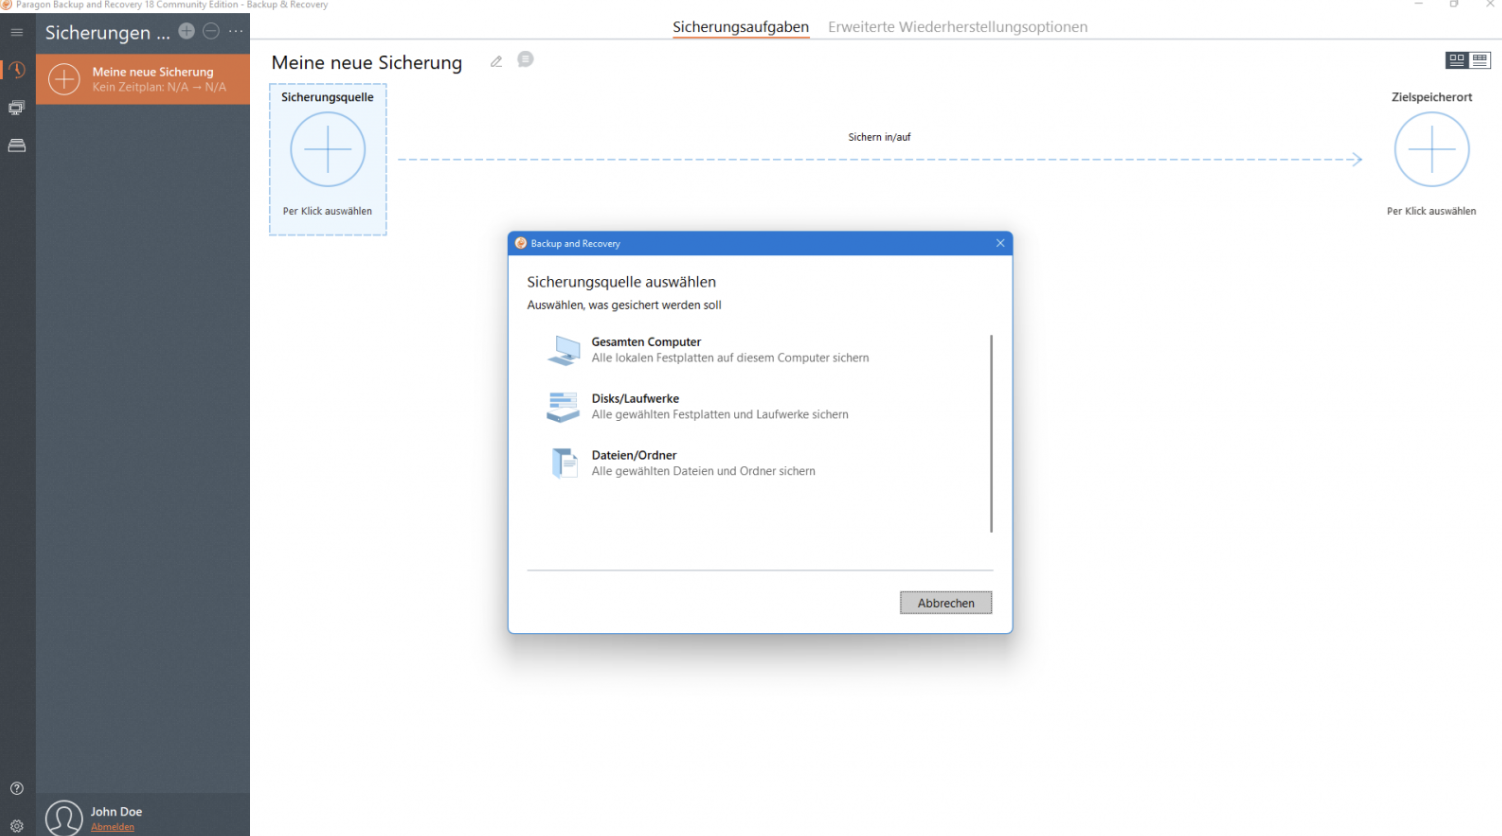1502x836 pixels.
Task: Rename backup using the pencil icon
Action: (x=496, y=62)
